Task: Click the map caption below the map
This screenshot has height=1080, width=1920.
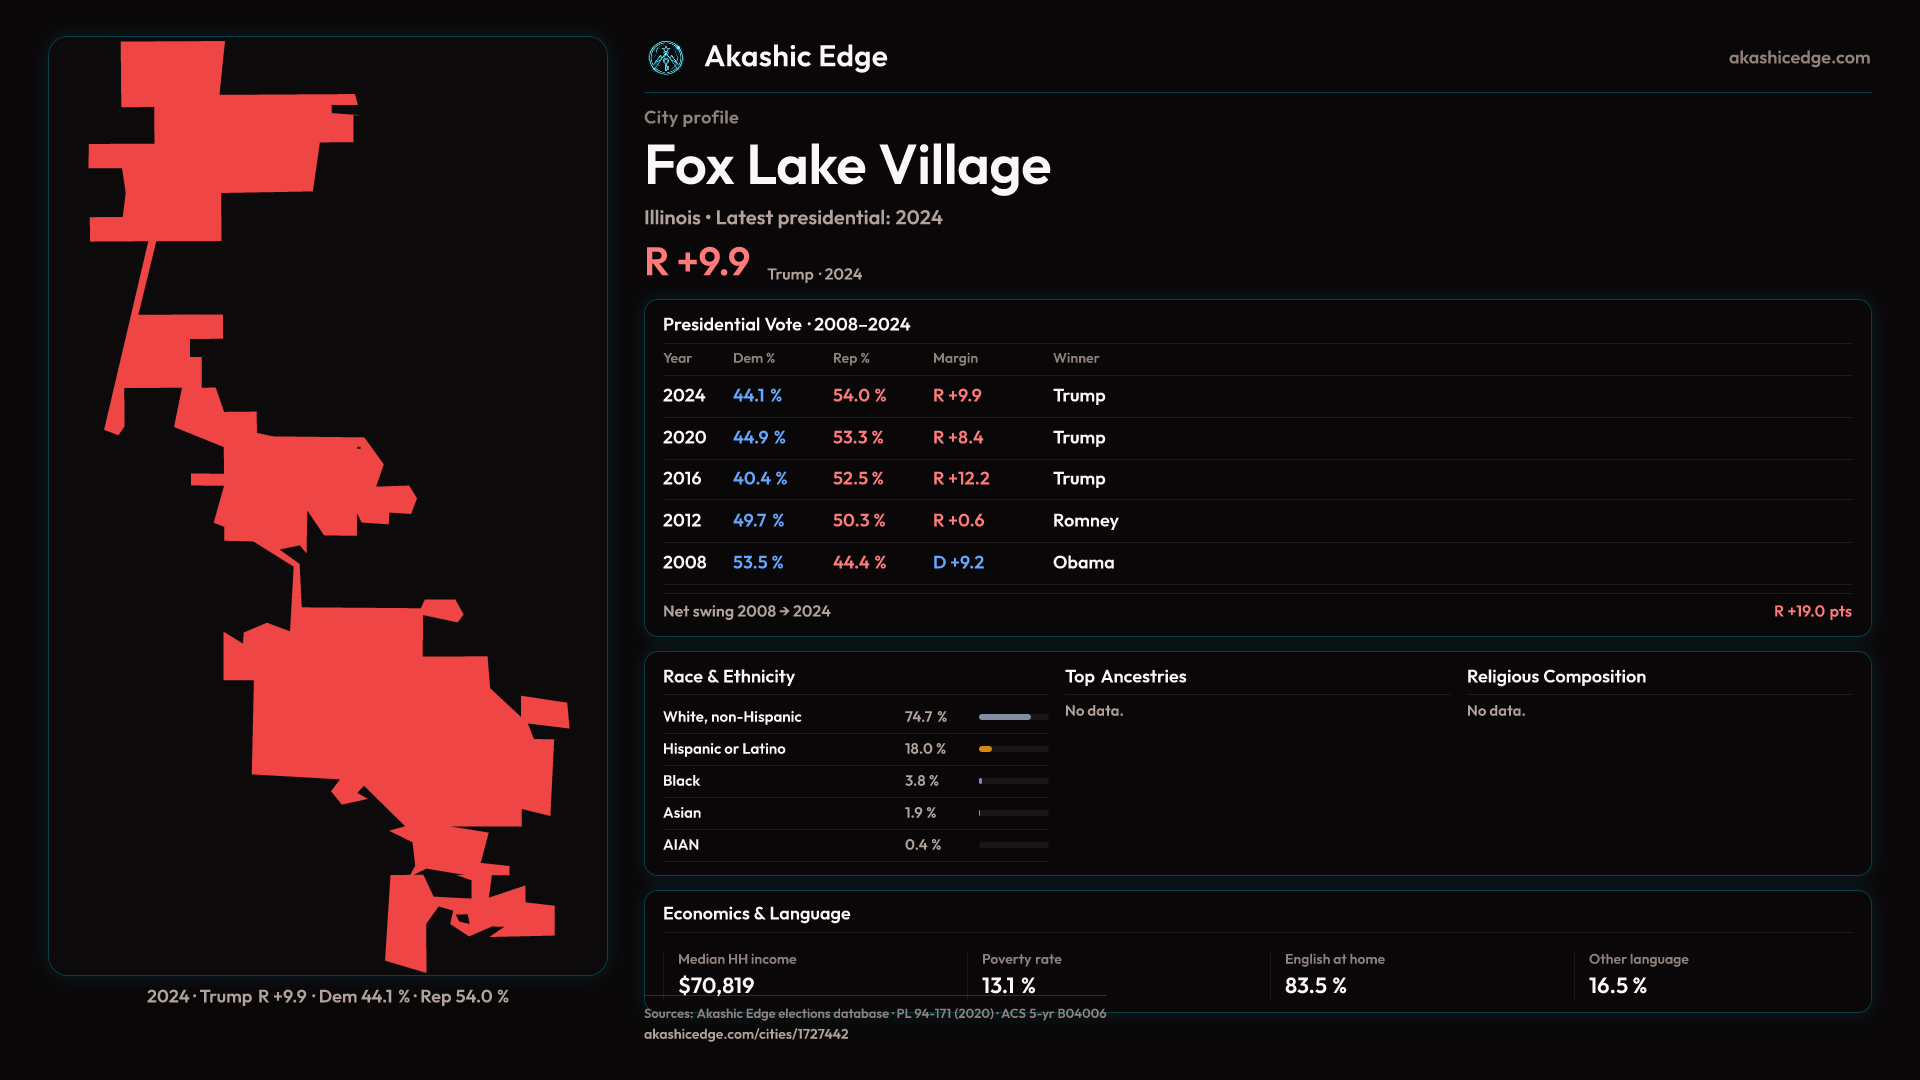Action: tap(327, 997)
